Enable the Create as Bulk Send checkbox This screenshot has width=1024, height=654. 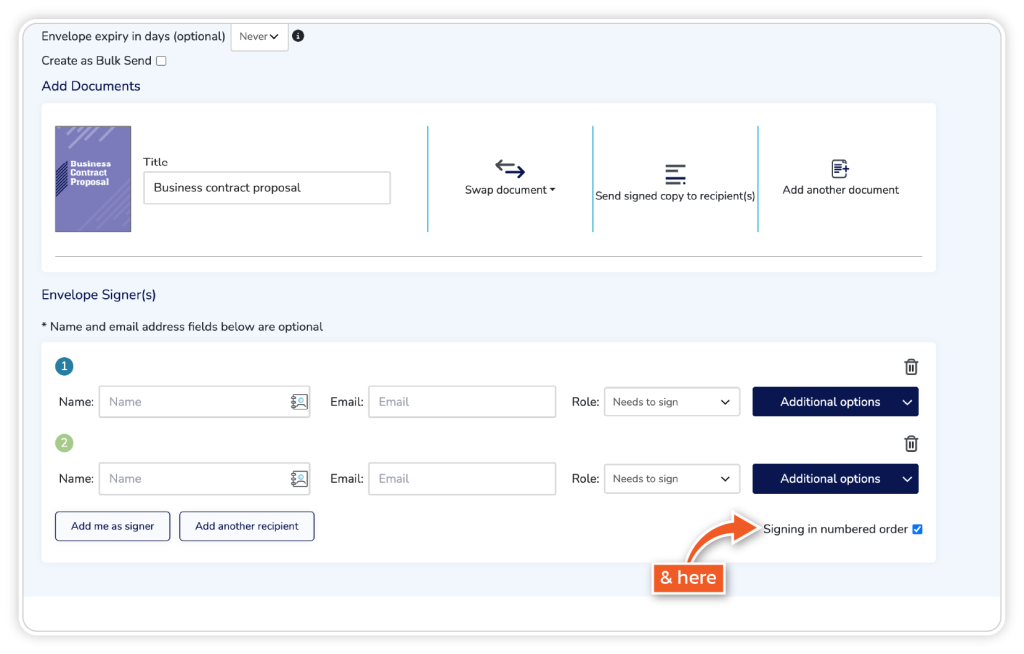(161, 61)
